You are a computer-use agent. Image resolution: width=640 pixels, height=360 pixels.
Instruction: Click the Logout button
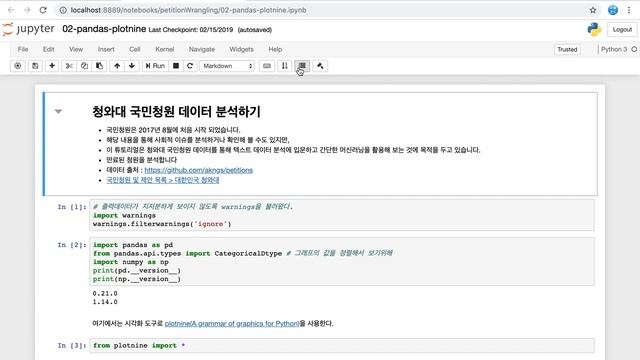622,29
